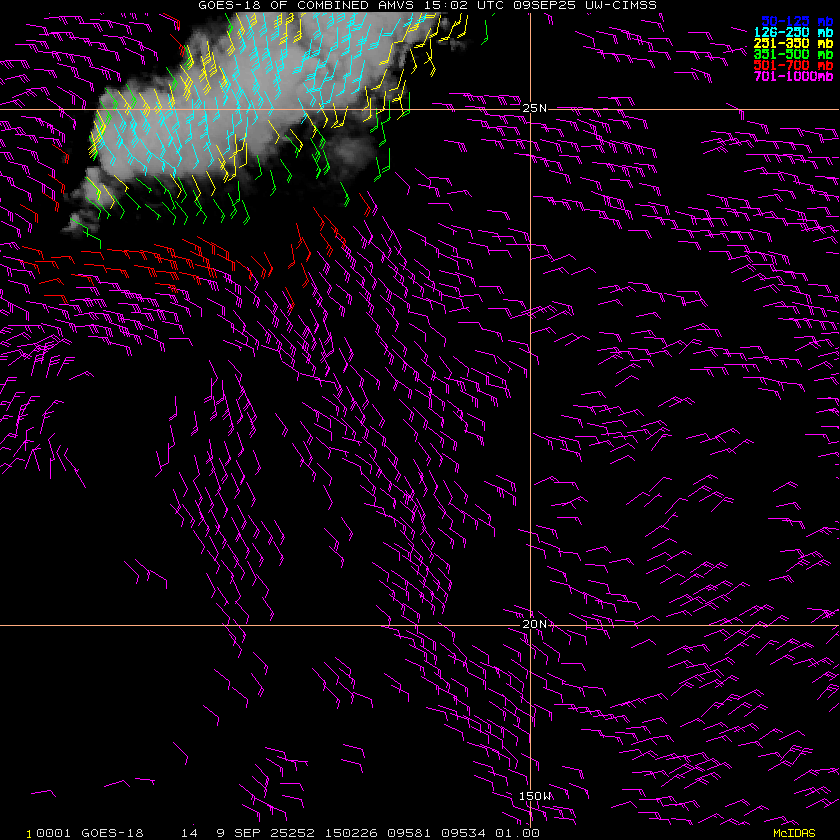This screenshot has width=840, height=840.
Task: Click the 20N latitude label
Action: click(x=536, y=623)
